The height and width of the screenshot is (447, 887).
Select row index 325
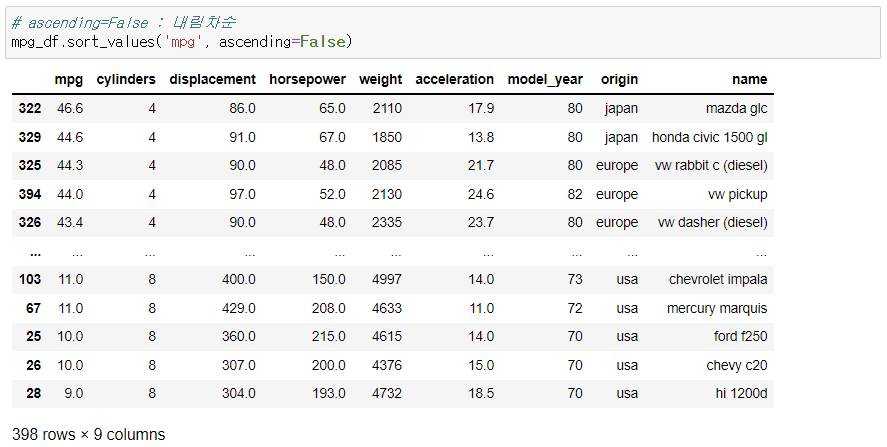[x=29, y=166]
